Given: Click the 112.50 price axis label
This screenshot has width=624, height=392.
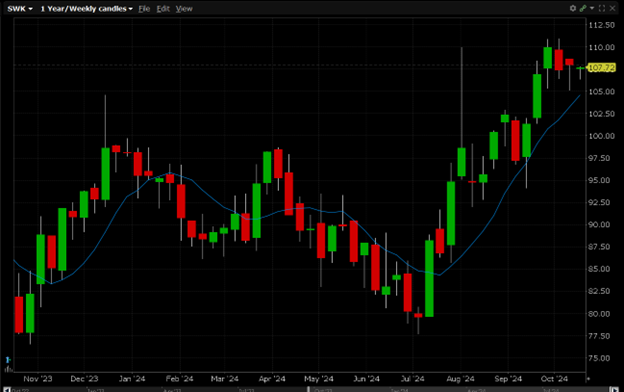Looking at the screenshot, I should pos(602,25).
